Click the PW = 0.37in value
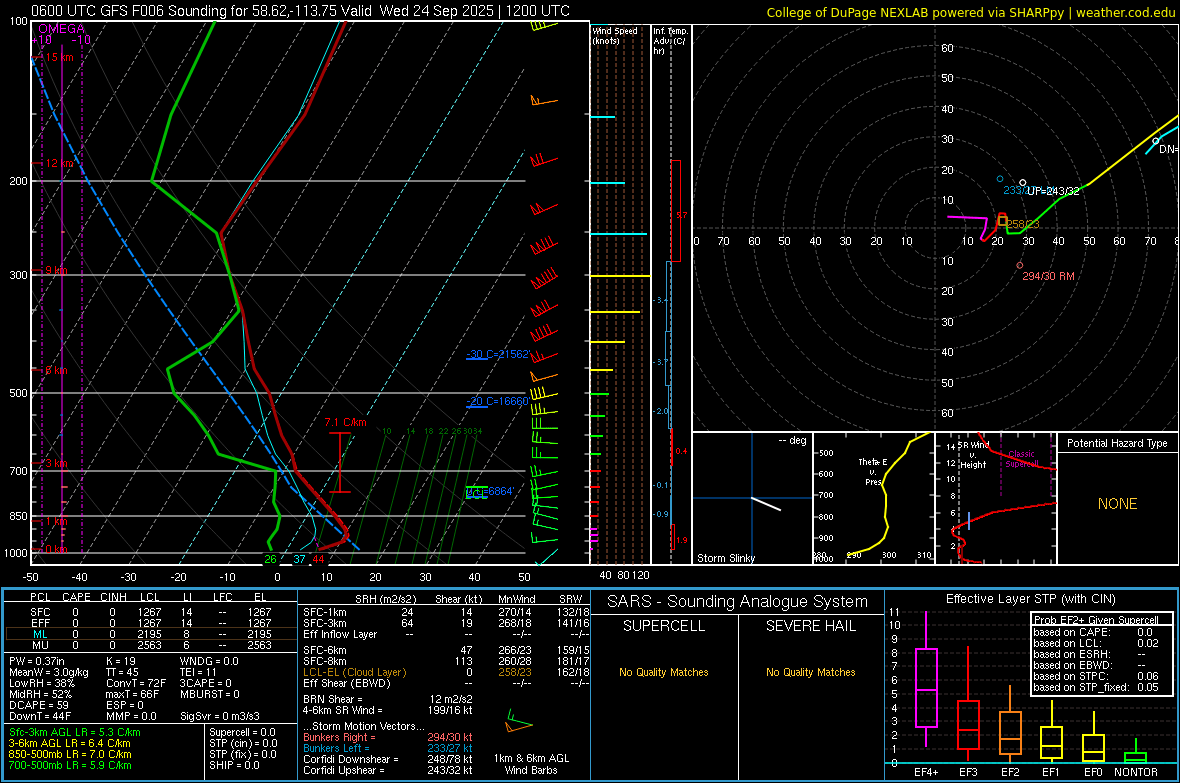This screenshot has width=1180, height=783. [37, 661]
